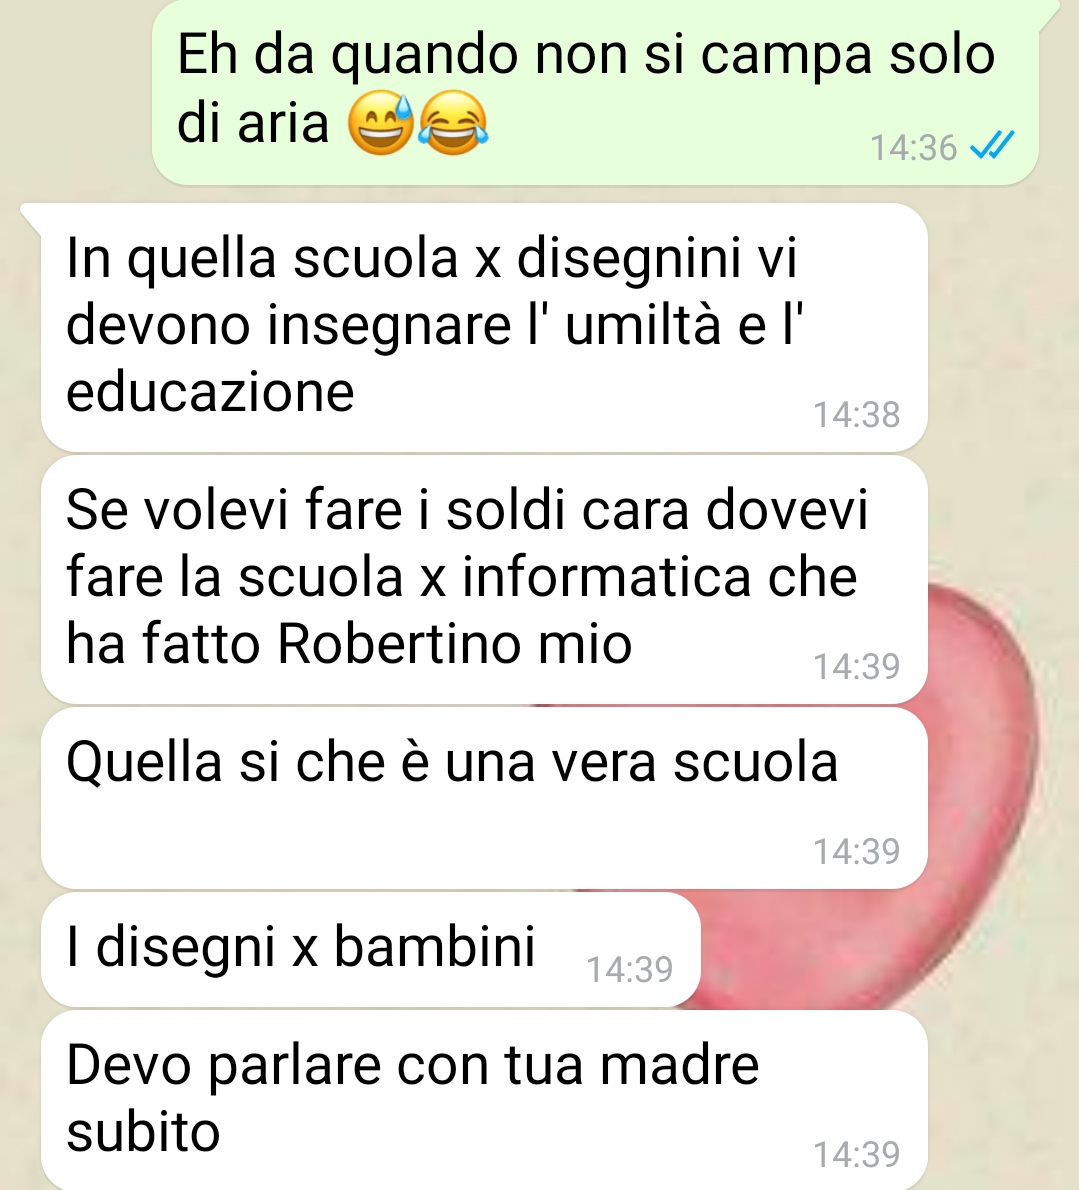
Task: Click timestamp under 'Robertino mio' message
Action: pyautogui.click(x=857, y=666)
